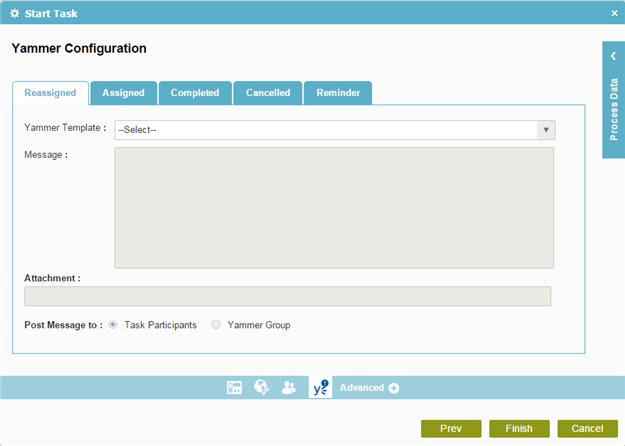This screenshot has width=625, height=446.
Task: Open the participants people icon in bottom bar
Action: (x=289, y=387)
